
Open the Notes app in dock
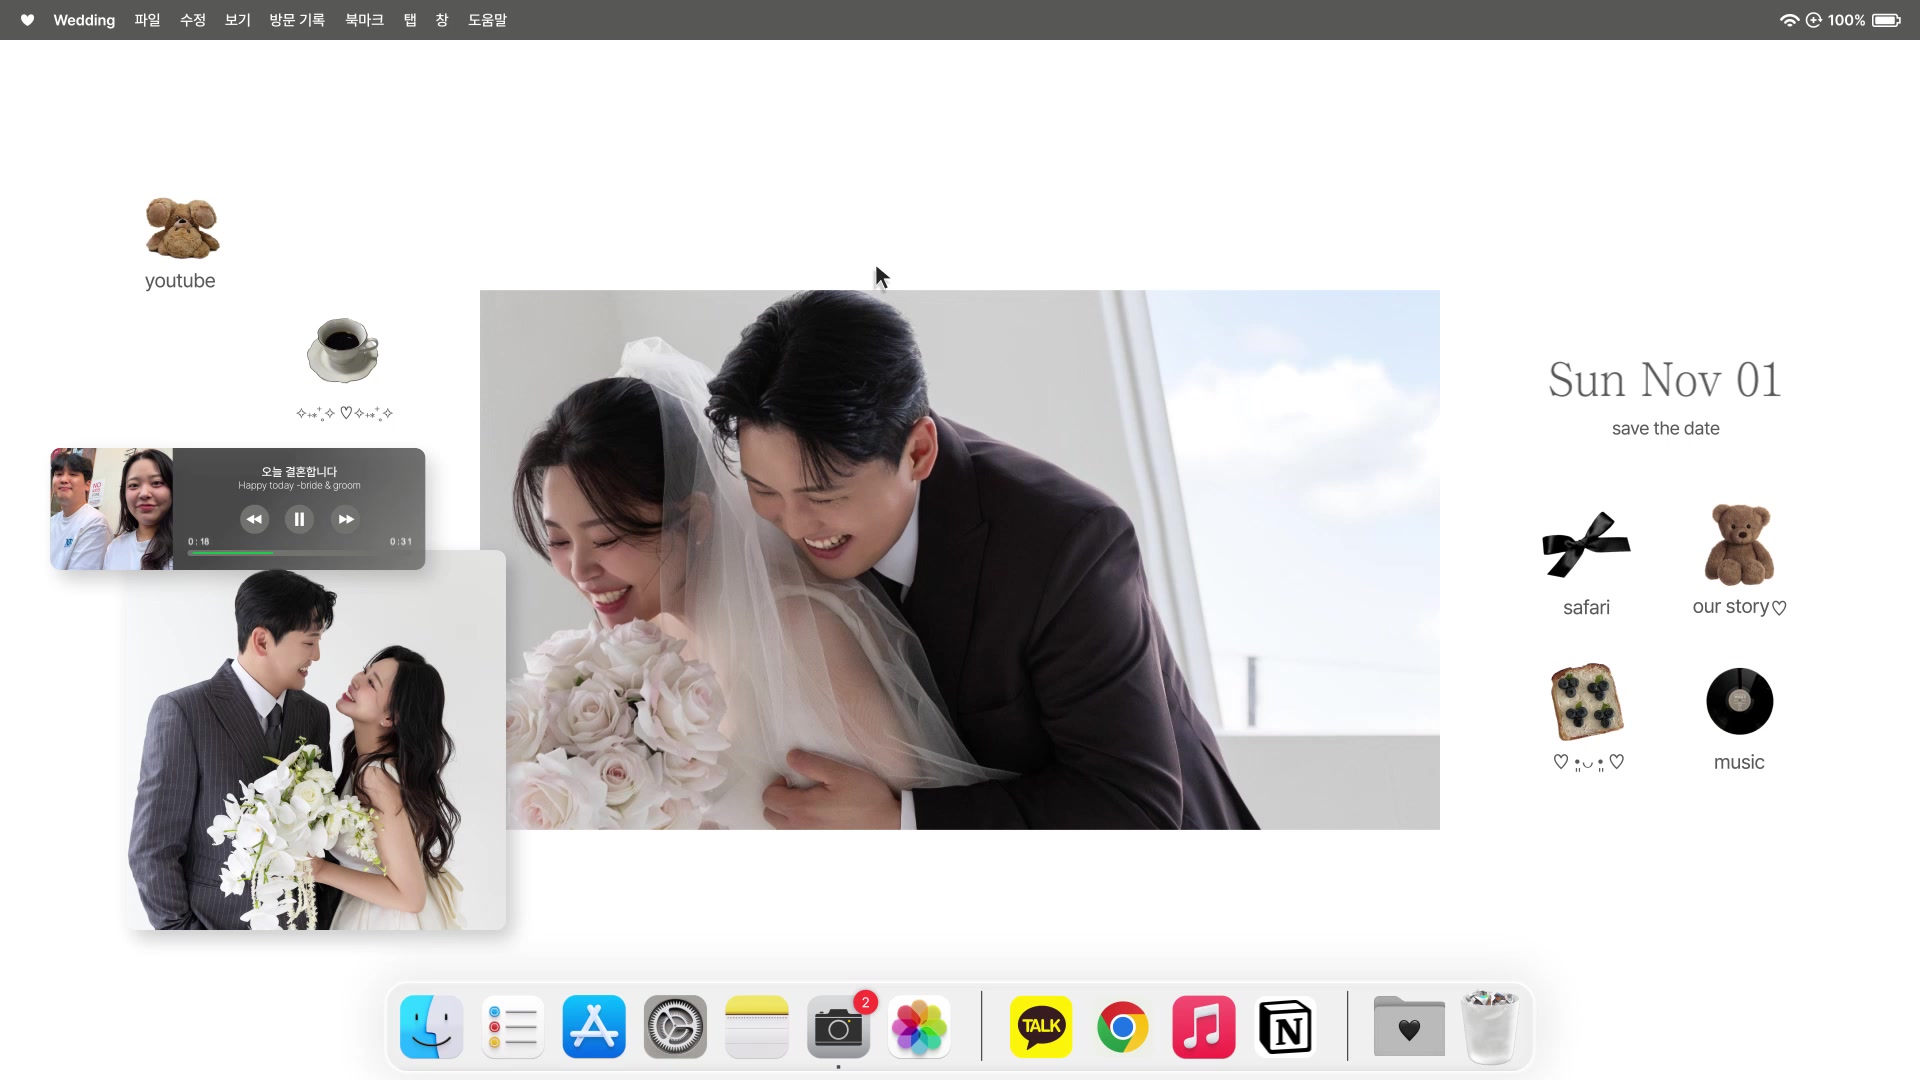pos(757,1026)
